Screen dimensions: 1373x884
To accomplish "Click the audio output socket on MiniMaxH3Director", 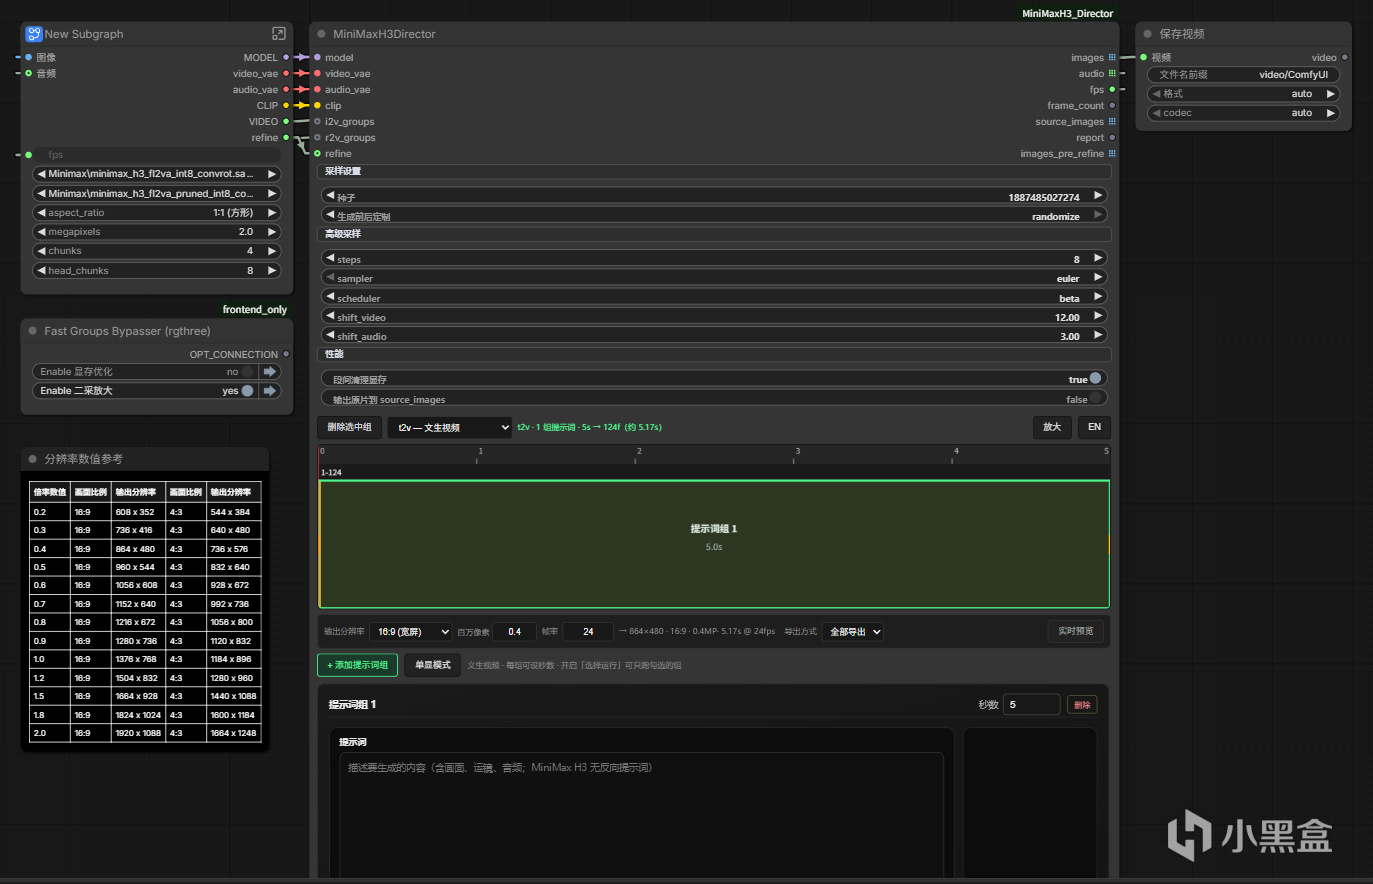I will pyautogui.click(x=1112, y=73).
